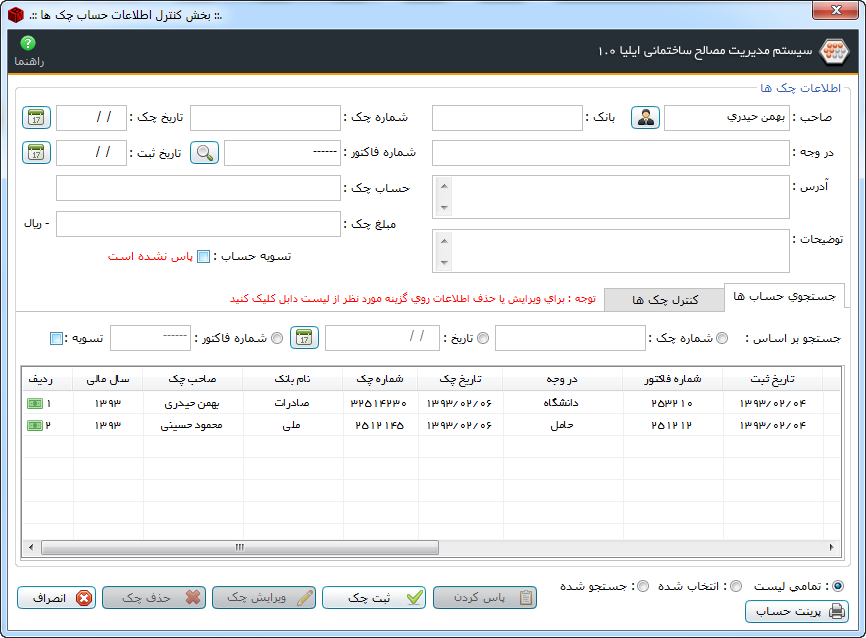Switch to جستجوی حساب ها tab
Image resolution: width=866 pixels, height=638 pixels.
point(784,296)
